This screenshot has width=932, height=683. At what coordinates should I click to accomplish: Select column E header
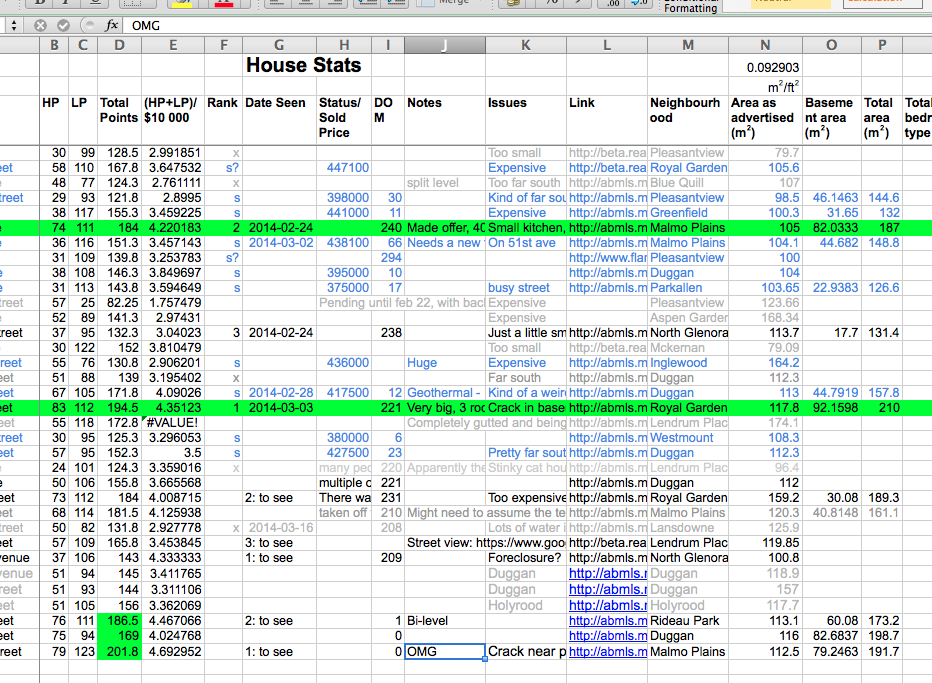173,45
